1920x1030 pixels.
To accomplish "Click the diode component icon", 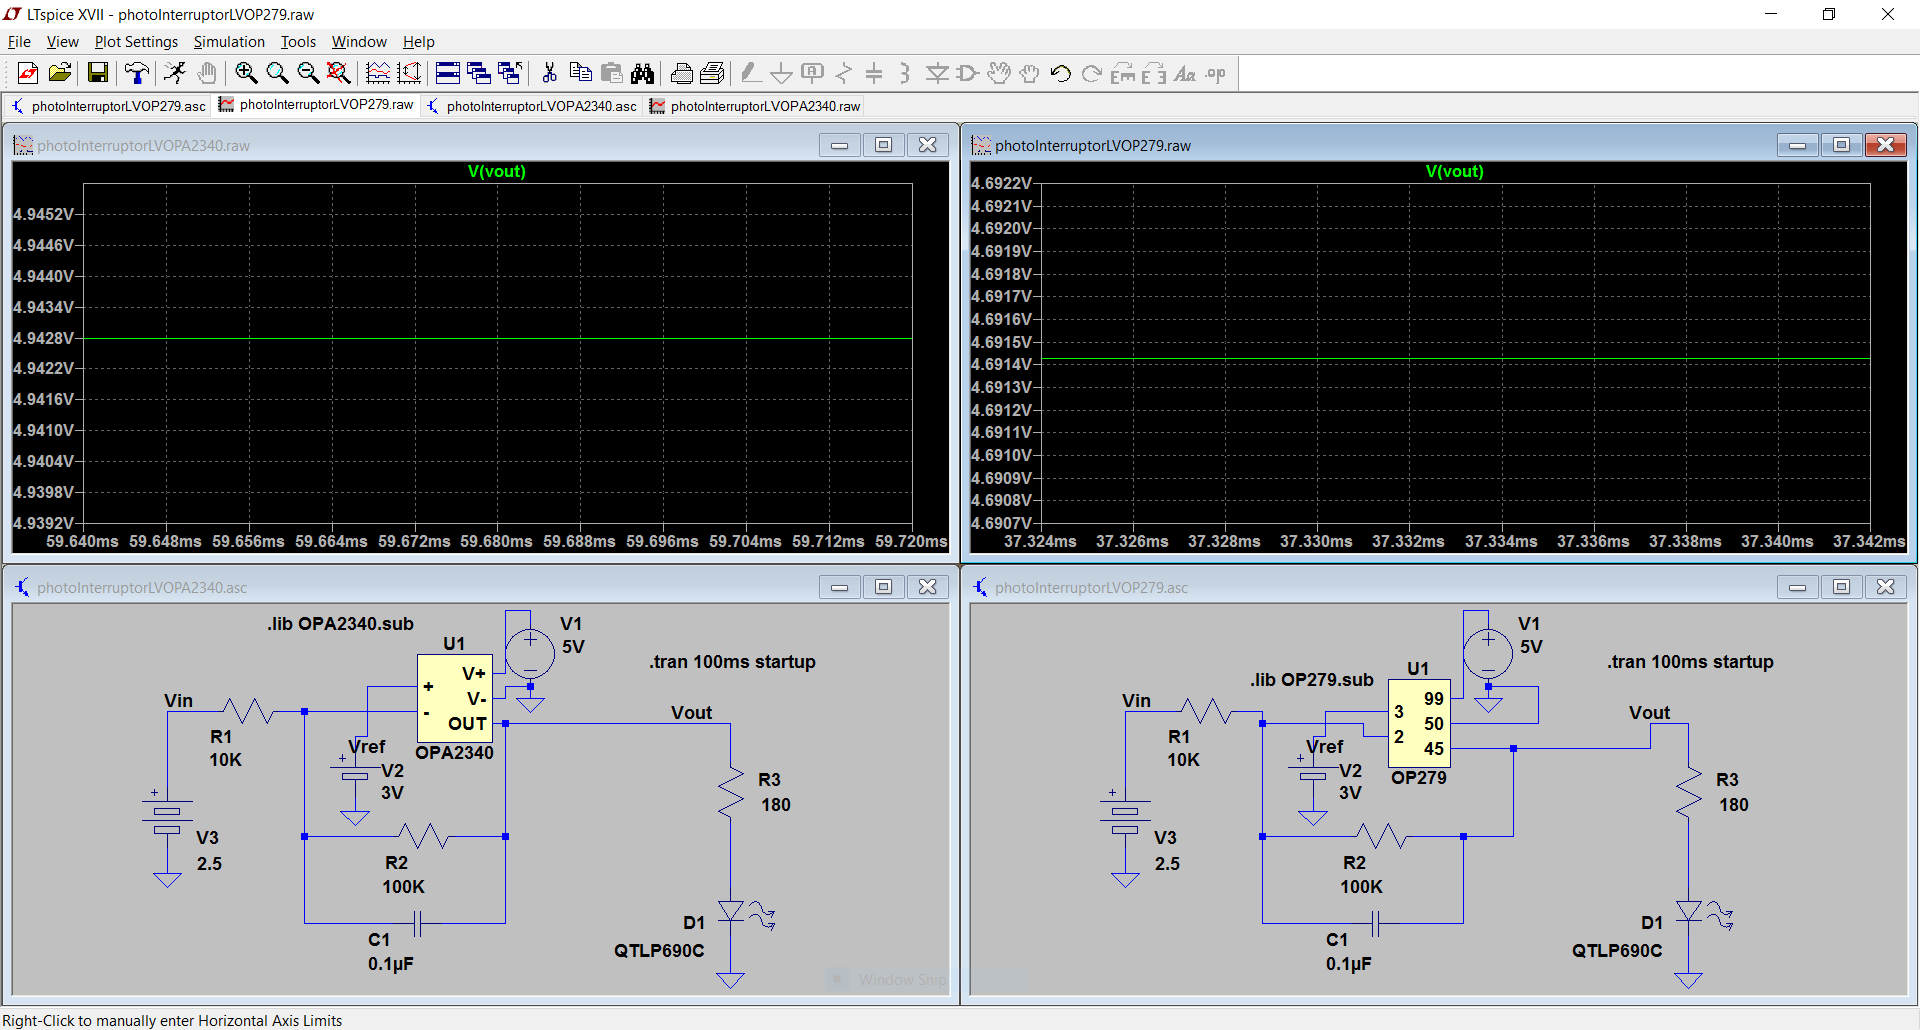I will (937, 73).
